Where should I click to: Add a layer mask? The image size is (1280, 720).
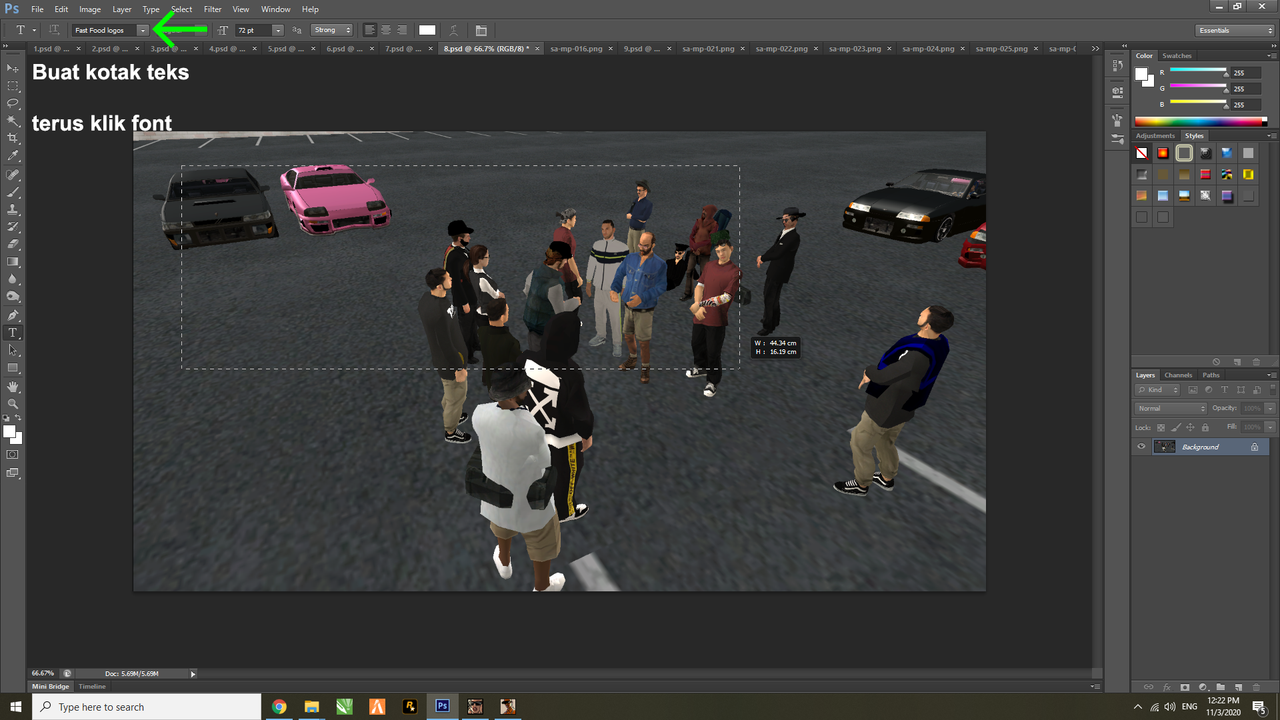[1185, 687]
